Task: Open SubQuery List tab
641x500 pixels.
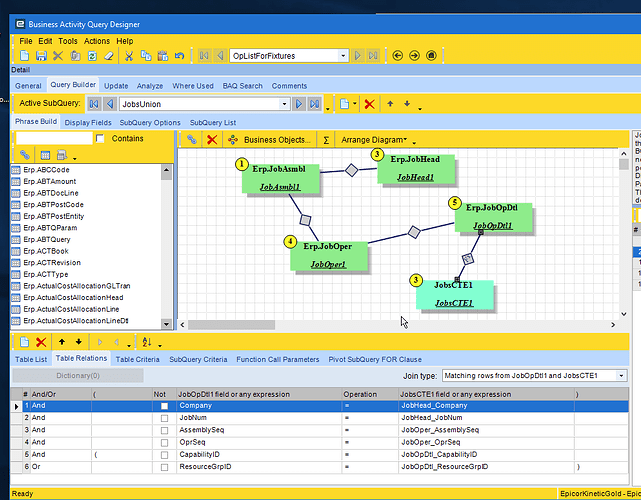Action: (213, 123)
